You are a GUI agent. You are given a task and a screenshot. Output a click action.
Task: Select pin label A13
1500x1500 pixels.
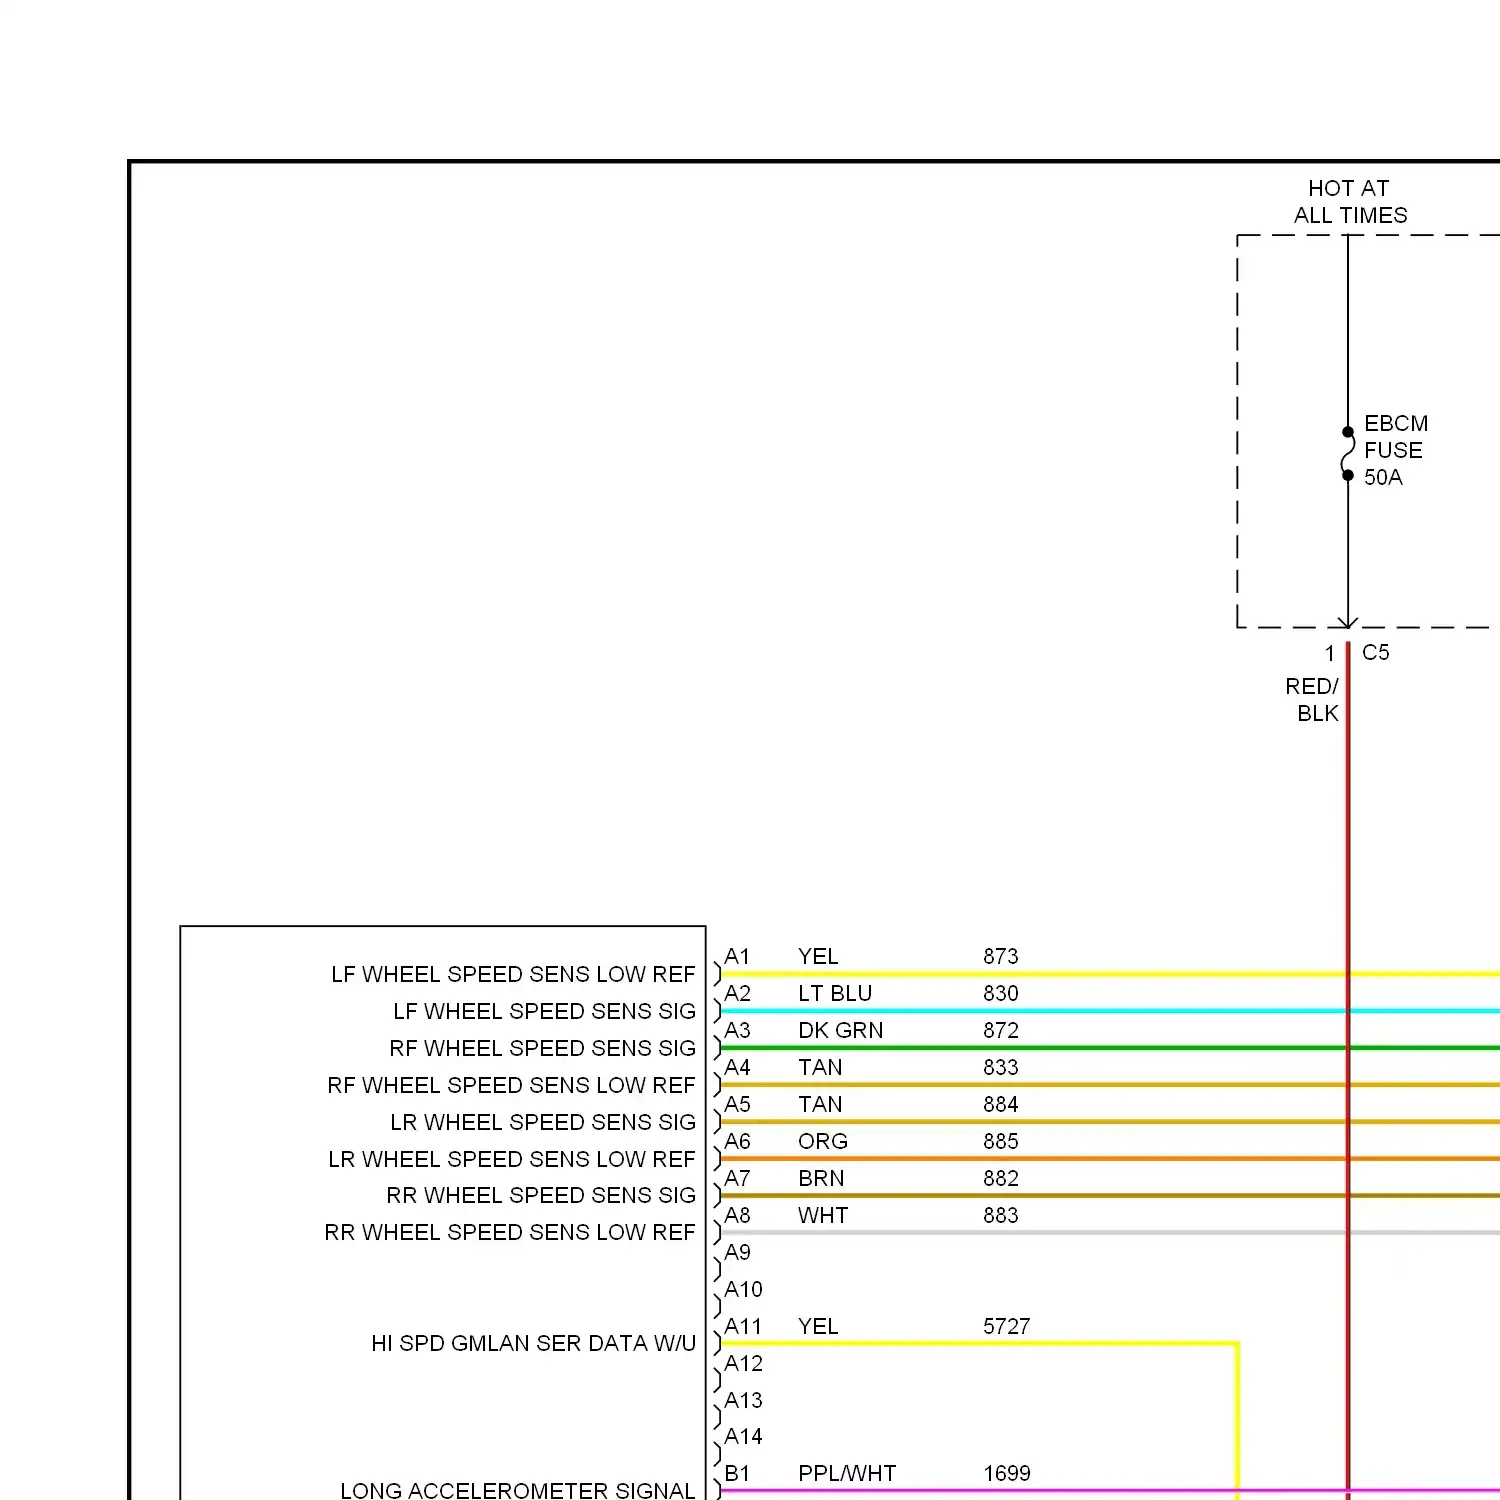tap(743, 1400)
